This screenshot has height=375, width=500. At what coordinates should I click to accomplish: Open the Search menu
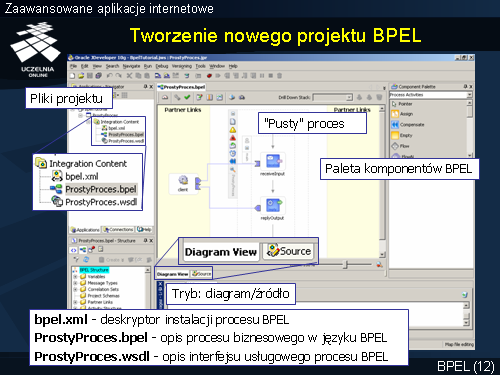click(x=112, y=66)
